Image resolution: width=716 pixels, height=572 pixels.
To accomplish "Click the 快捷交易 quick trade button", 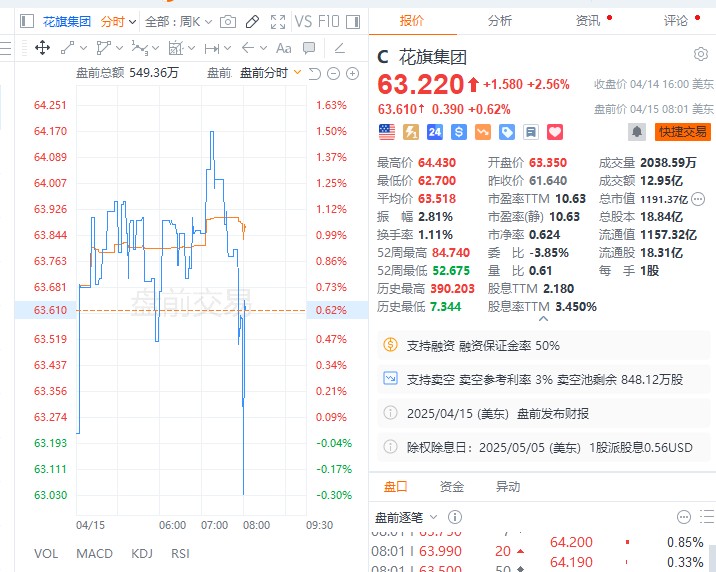I will pos(683,132).
